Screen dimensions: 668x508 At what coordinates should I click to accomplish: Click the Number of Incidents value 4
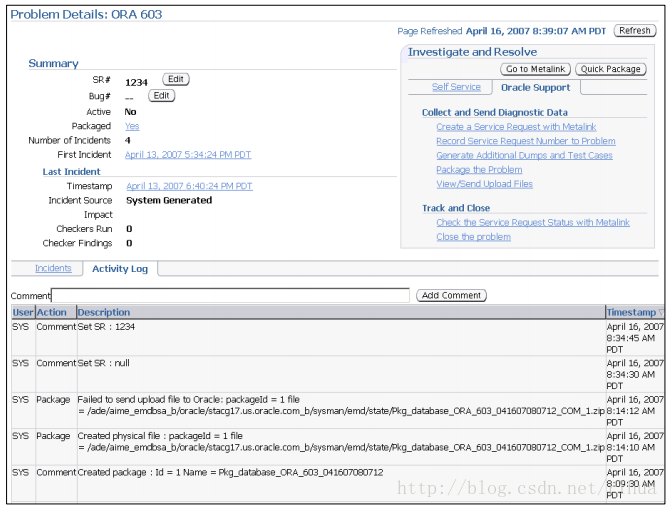pyautogui.click(x=127, y=140)
